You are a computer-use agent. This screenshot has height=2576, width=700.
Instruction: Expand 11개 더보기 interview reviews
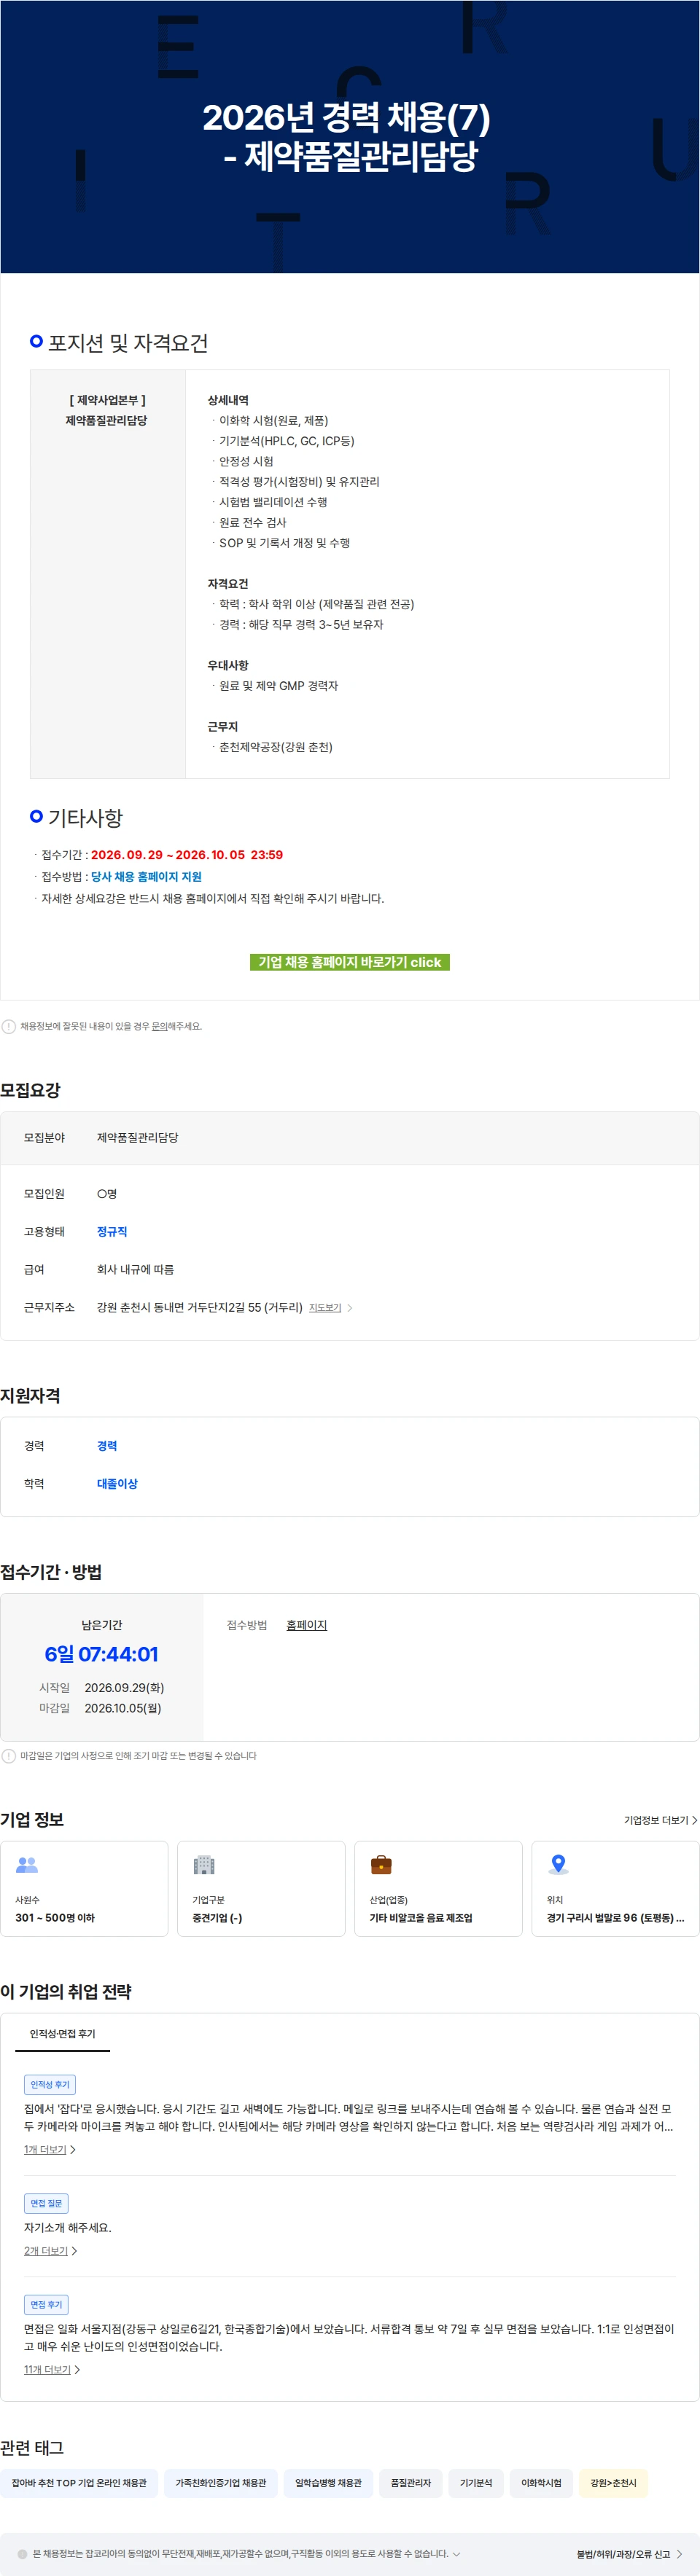52,2369
